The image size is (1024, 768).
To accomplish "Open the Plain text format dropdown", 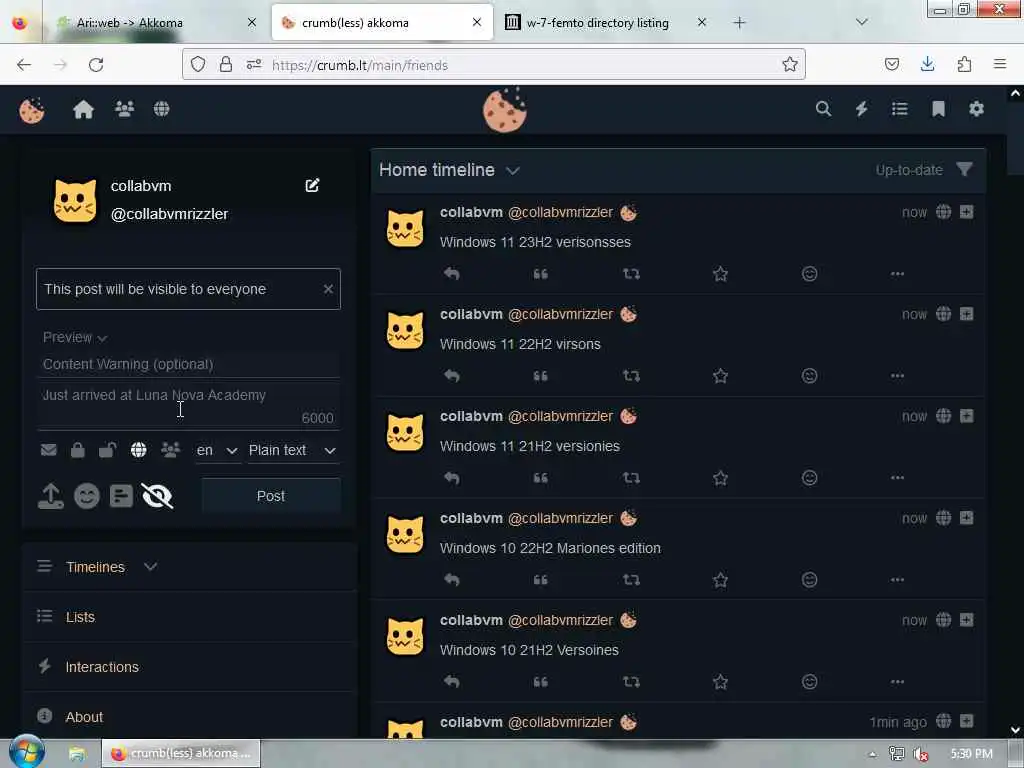I will [x=293, y=451].
